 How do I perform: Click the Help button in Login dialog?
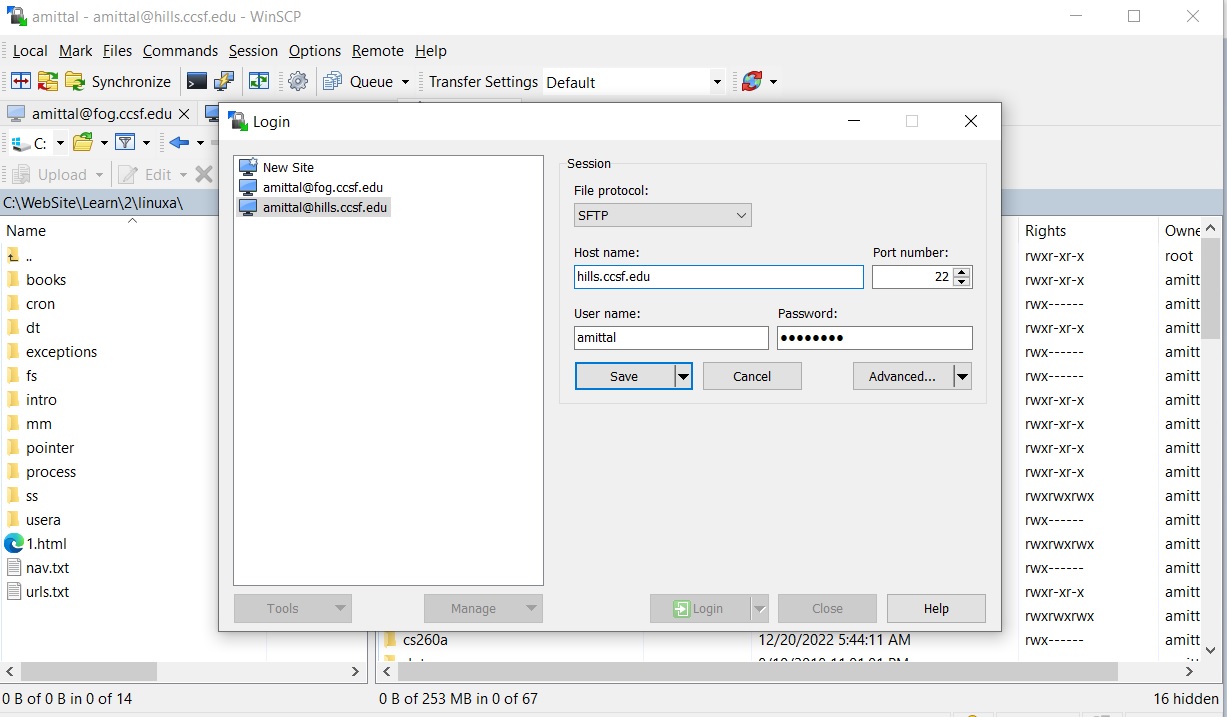pyautogui.click(x=936, y=608)
